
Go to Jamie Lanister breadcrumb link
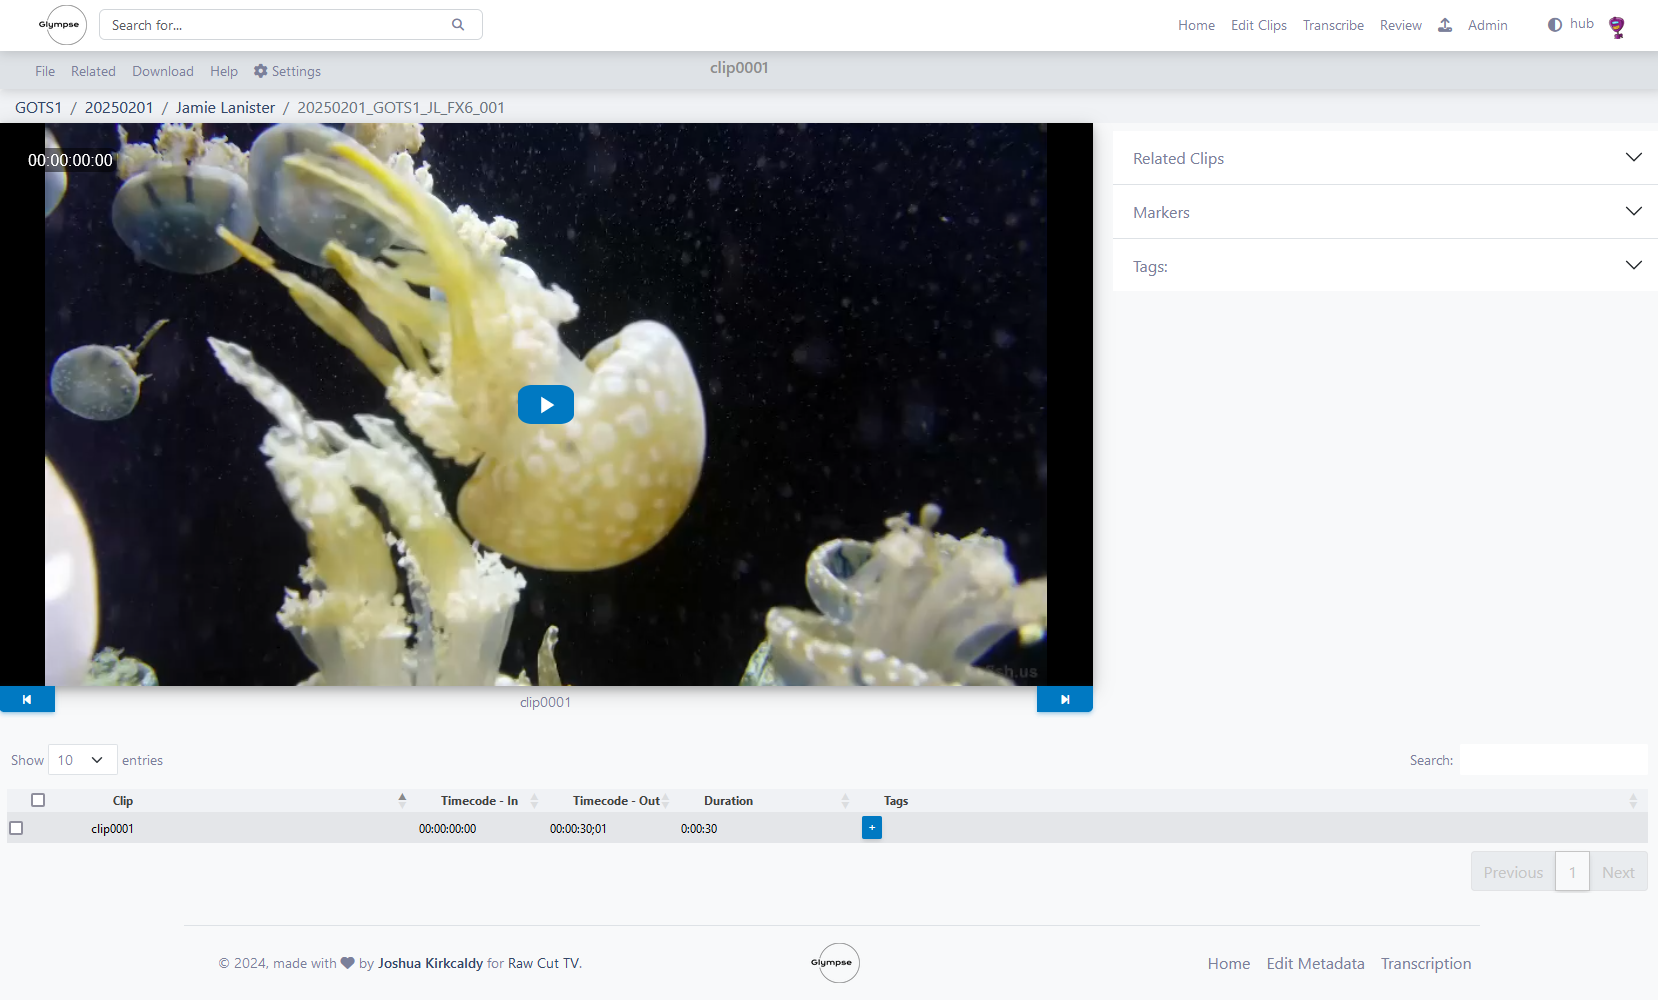pos(225,108)
